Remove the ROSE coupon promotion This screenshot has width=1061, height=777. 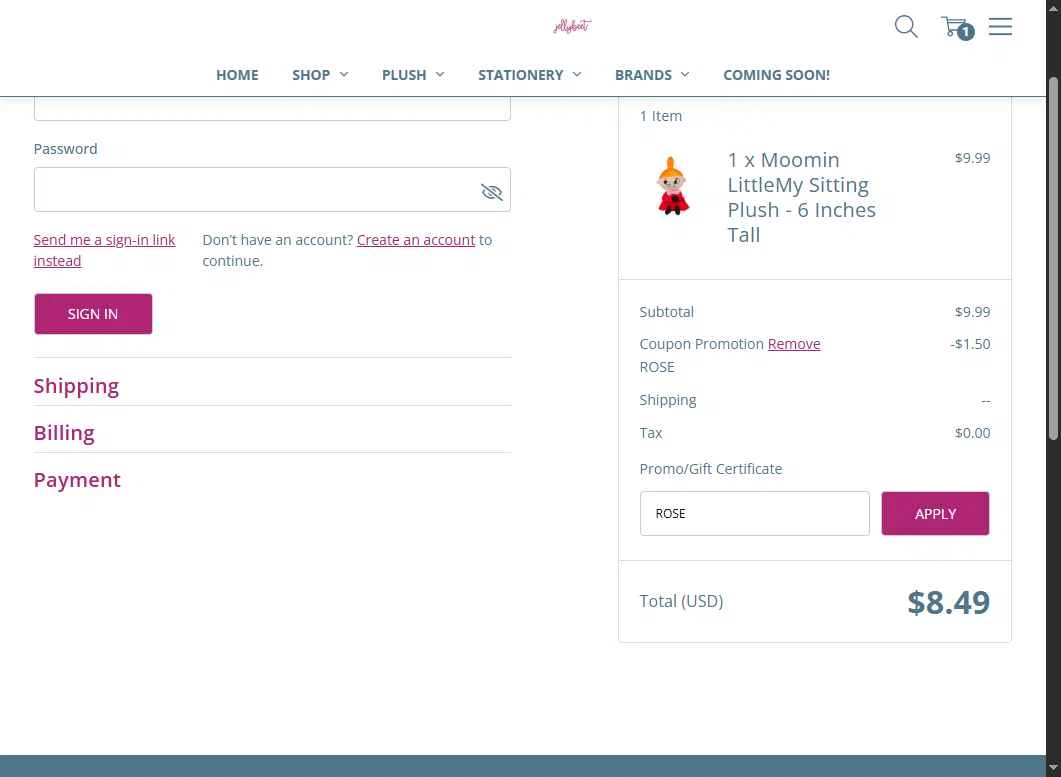pyautogui.click(x=794, y=344)
